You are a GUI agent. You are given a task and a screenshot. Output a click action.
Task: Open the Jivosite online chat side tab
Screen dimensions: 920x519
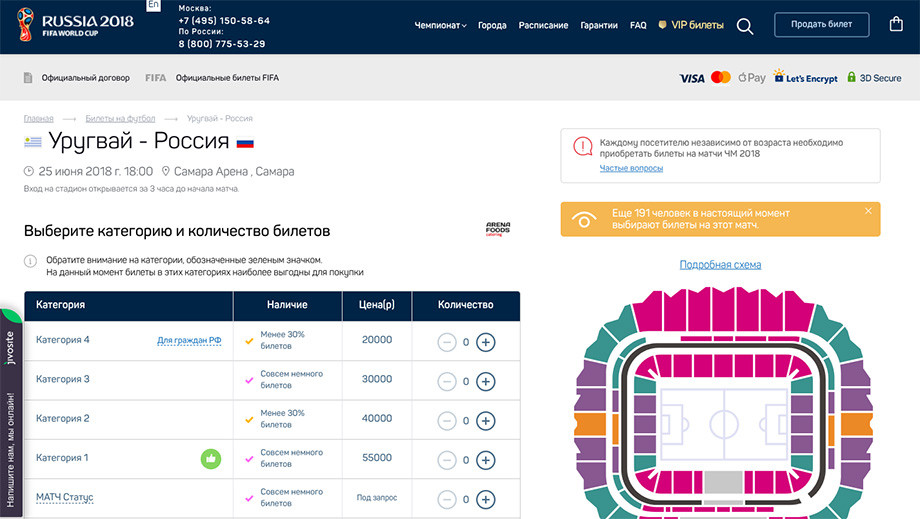pyautogui.click(x=11, y=413)
